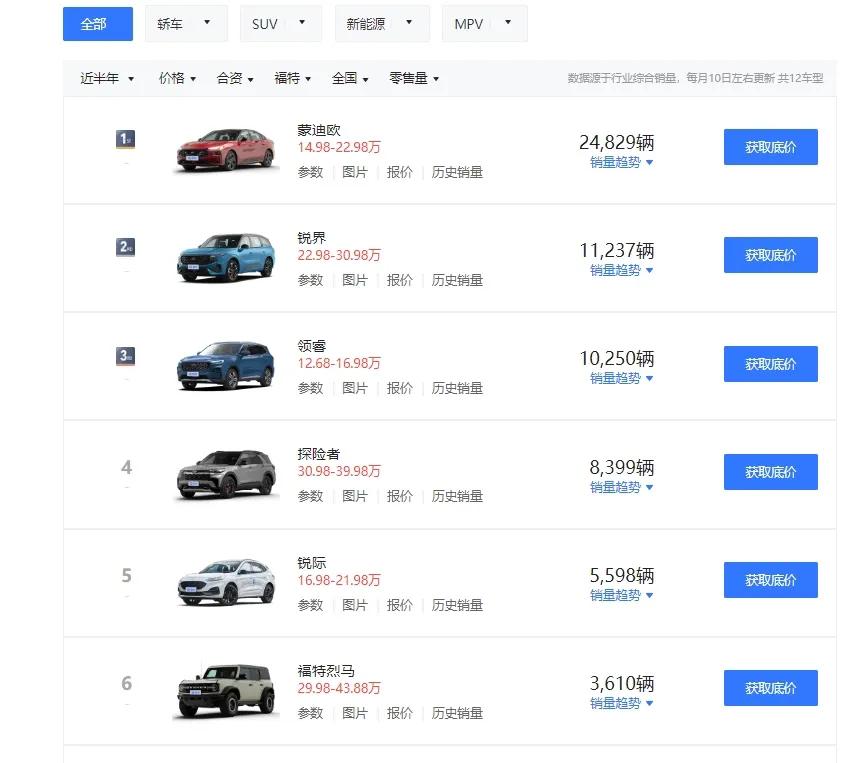
Task: Click the rank number 4
Action: 127,467
